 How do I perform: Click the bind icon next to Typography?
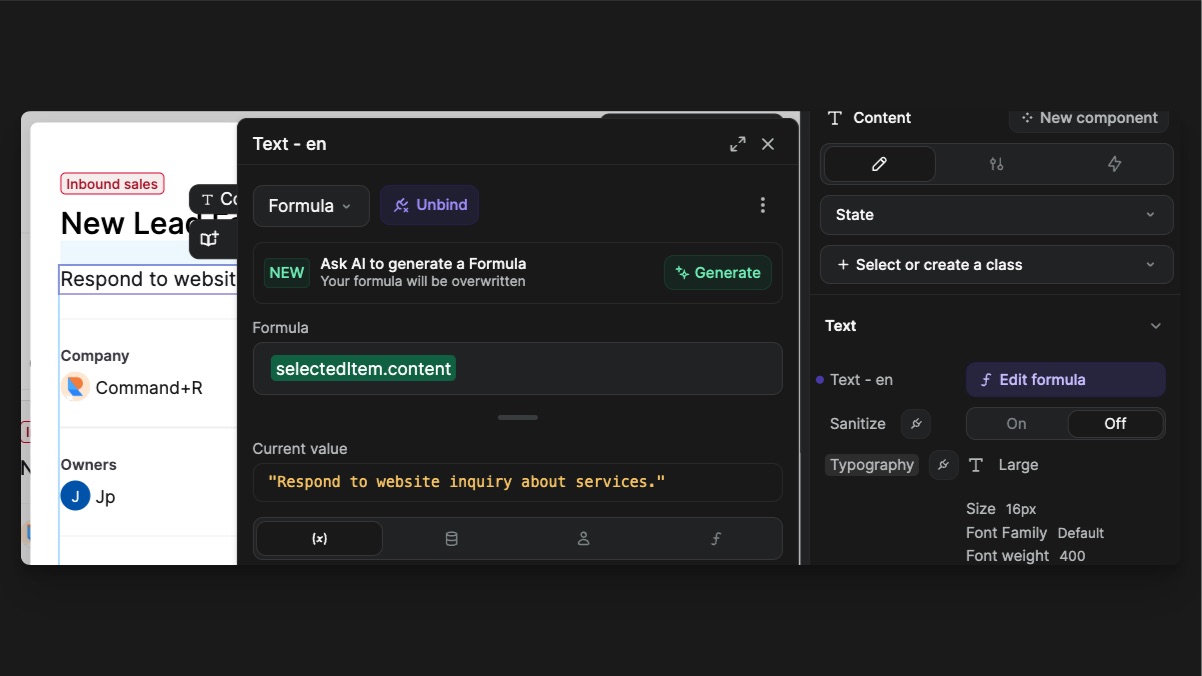pyautogui.click(x=943, y=465)
